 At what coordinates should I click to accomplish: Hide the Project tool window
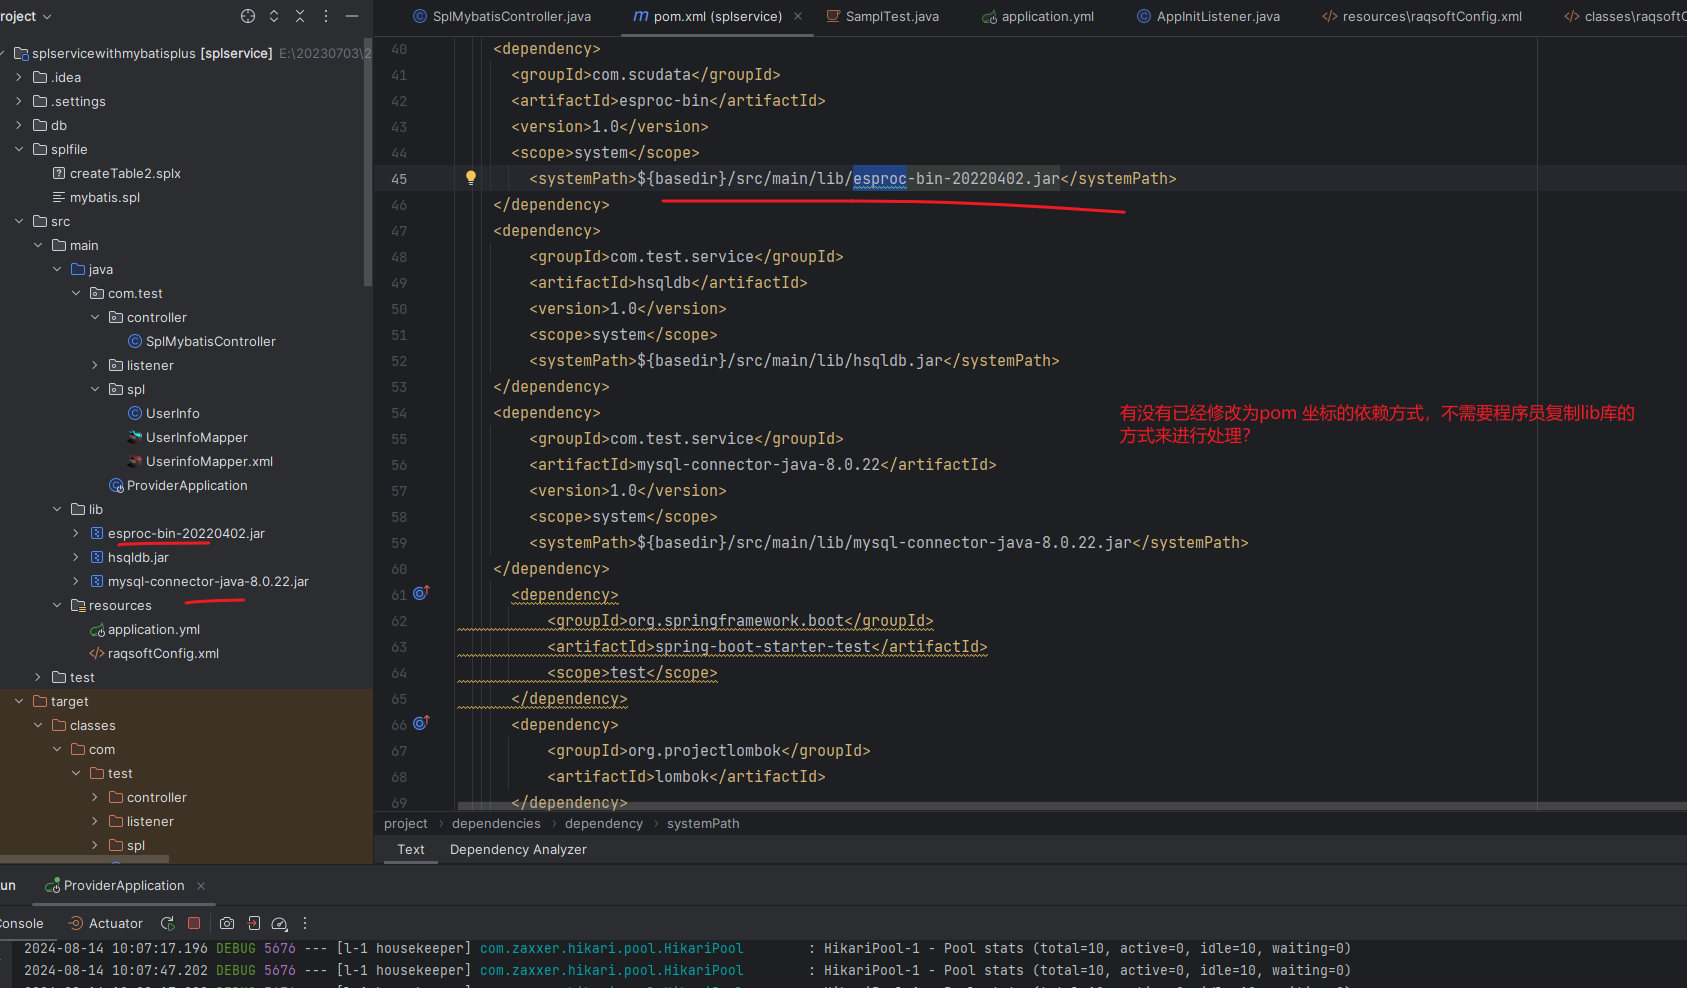pos(352,16)
